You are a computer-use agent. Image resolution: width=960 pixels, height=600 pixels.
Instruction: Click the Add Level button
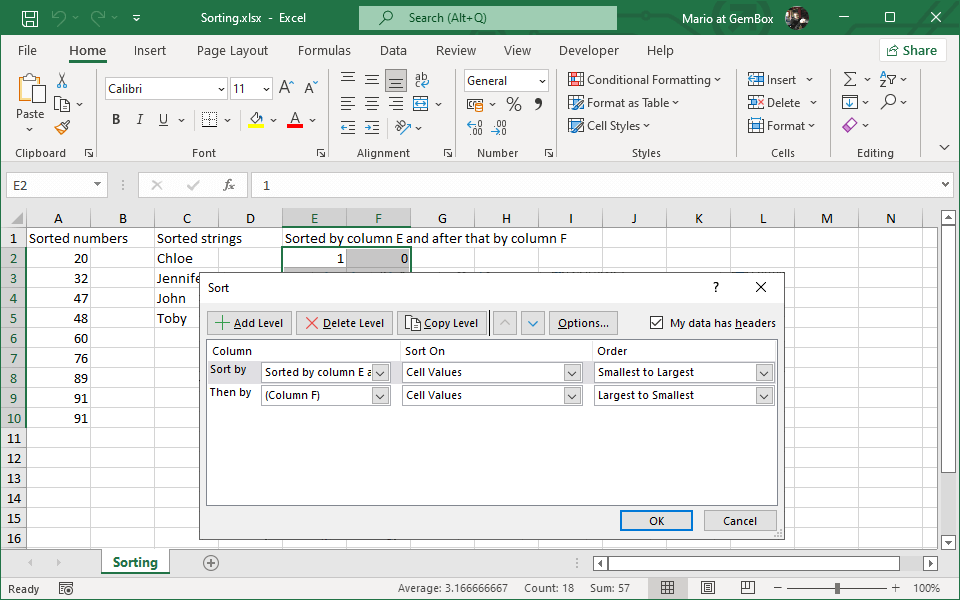[x=250, y=323]
